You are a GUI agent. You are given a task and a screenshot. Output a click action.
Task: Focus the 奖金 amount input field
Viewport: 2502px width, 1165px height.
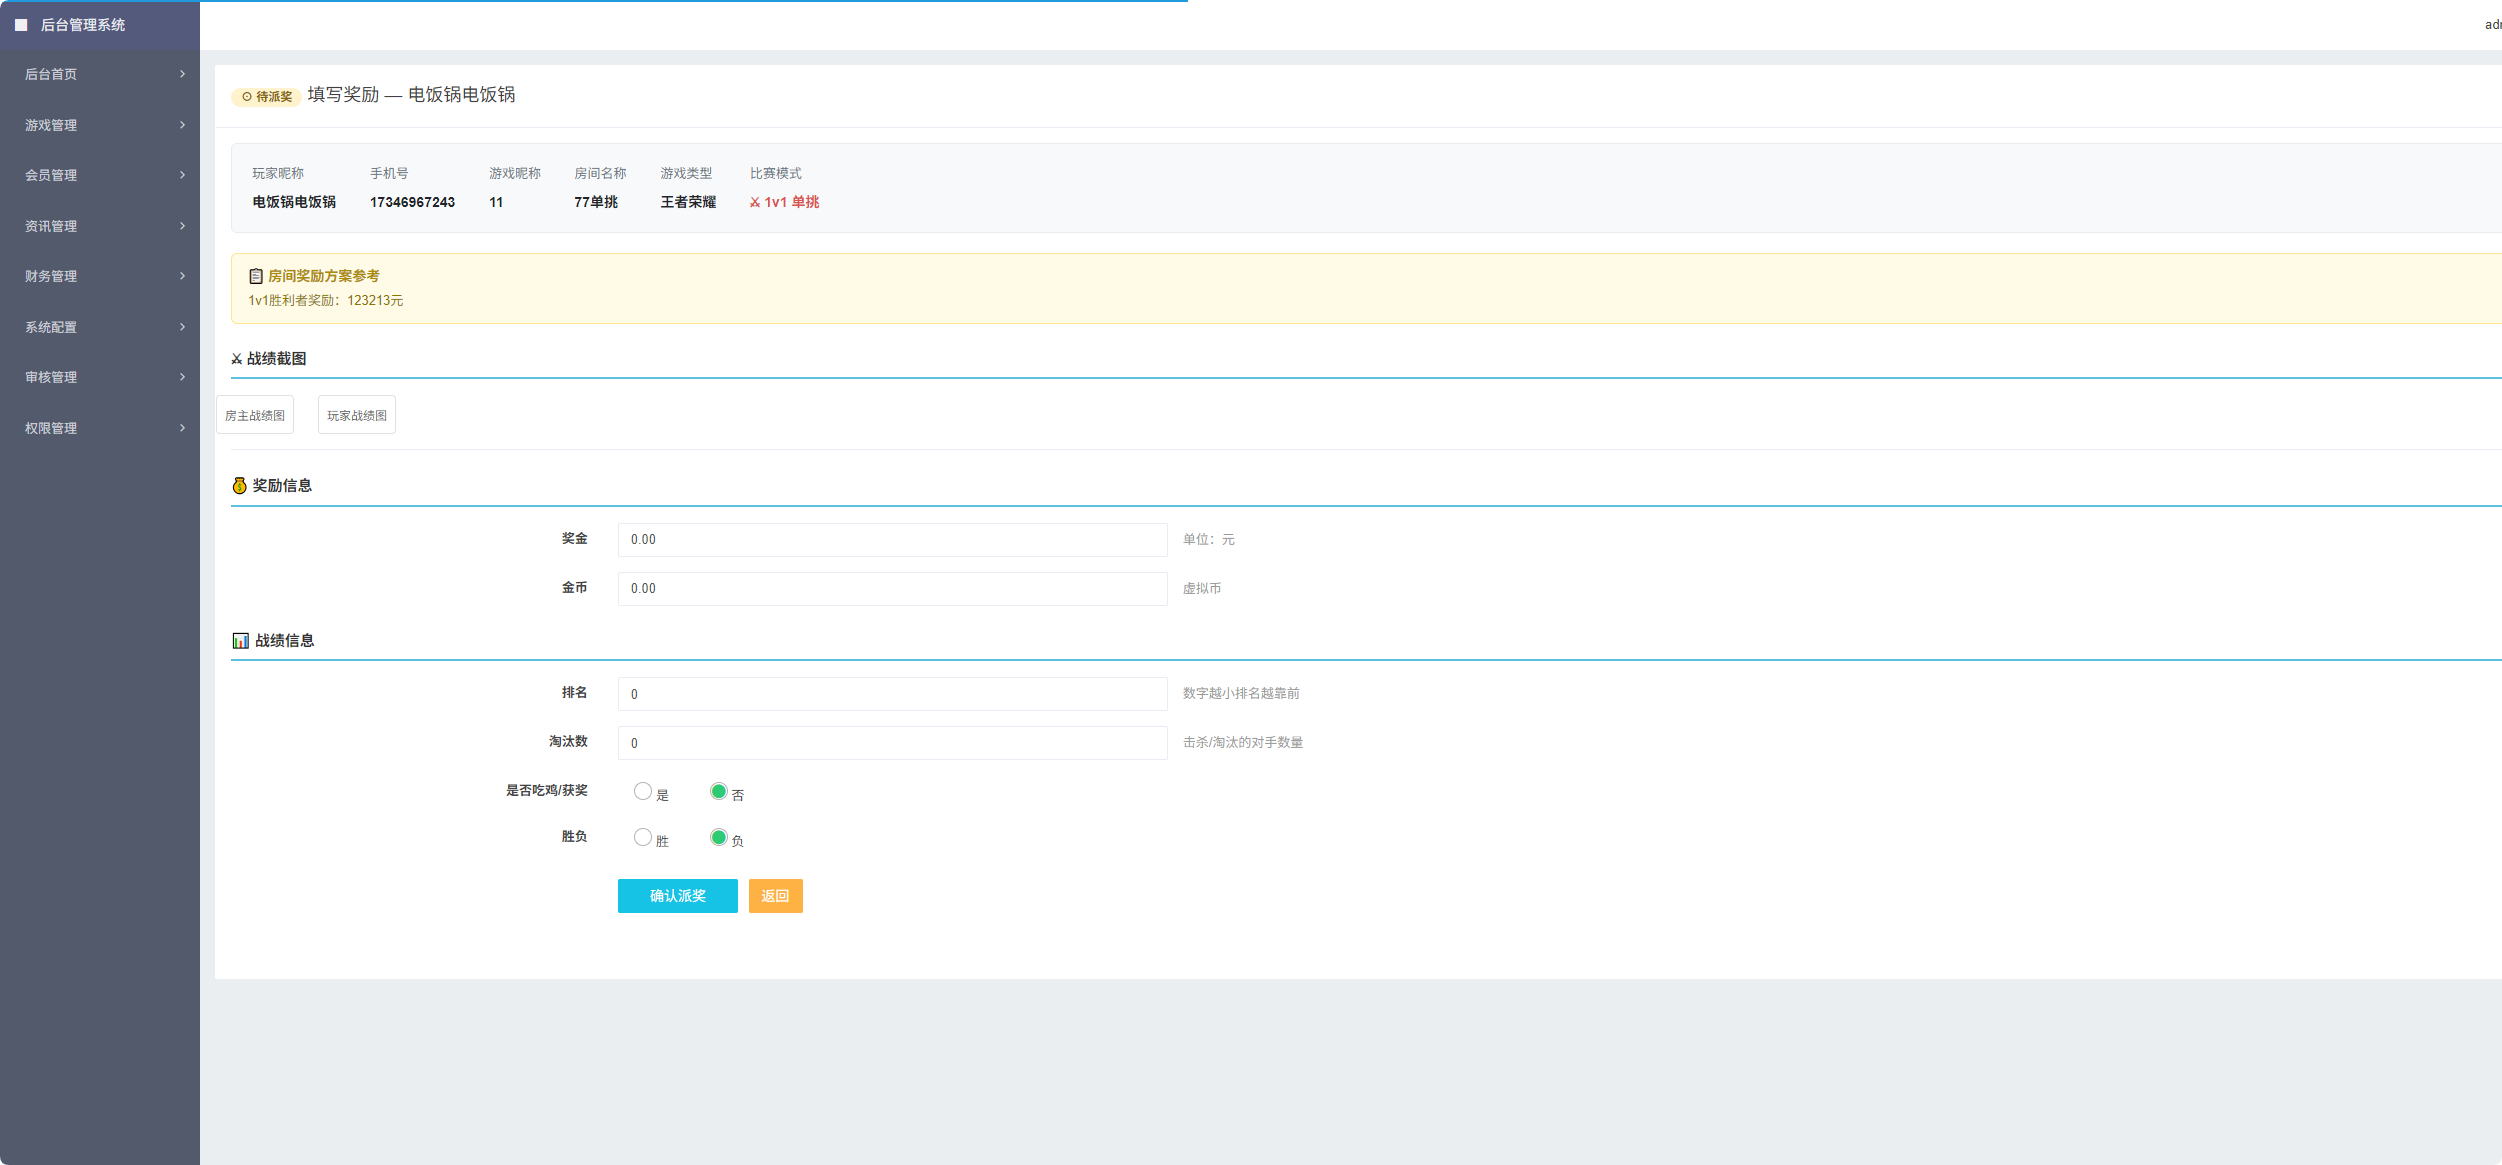[x=892, y=540]
